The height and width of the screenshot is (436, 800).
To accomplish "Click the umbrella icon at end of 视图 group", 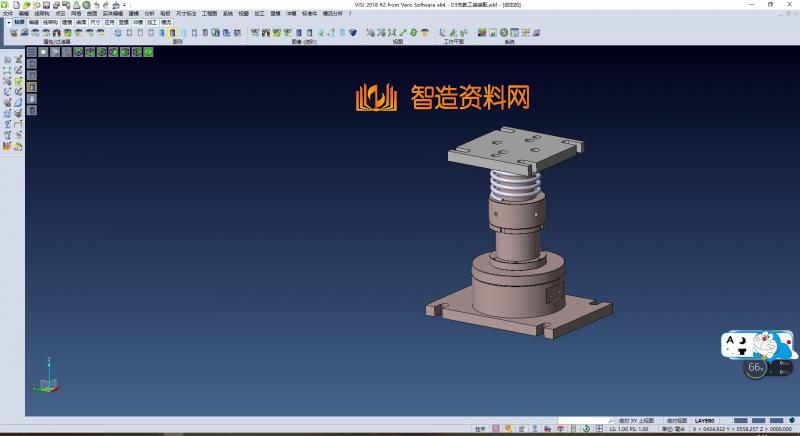I will [424, 33].
